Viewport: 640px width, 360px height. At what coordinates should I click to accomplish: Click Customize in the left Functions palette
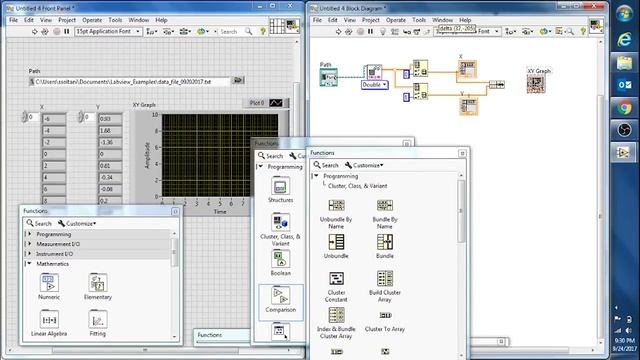click(77, 224)
